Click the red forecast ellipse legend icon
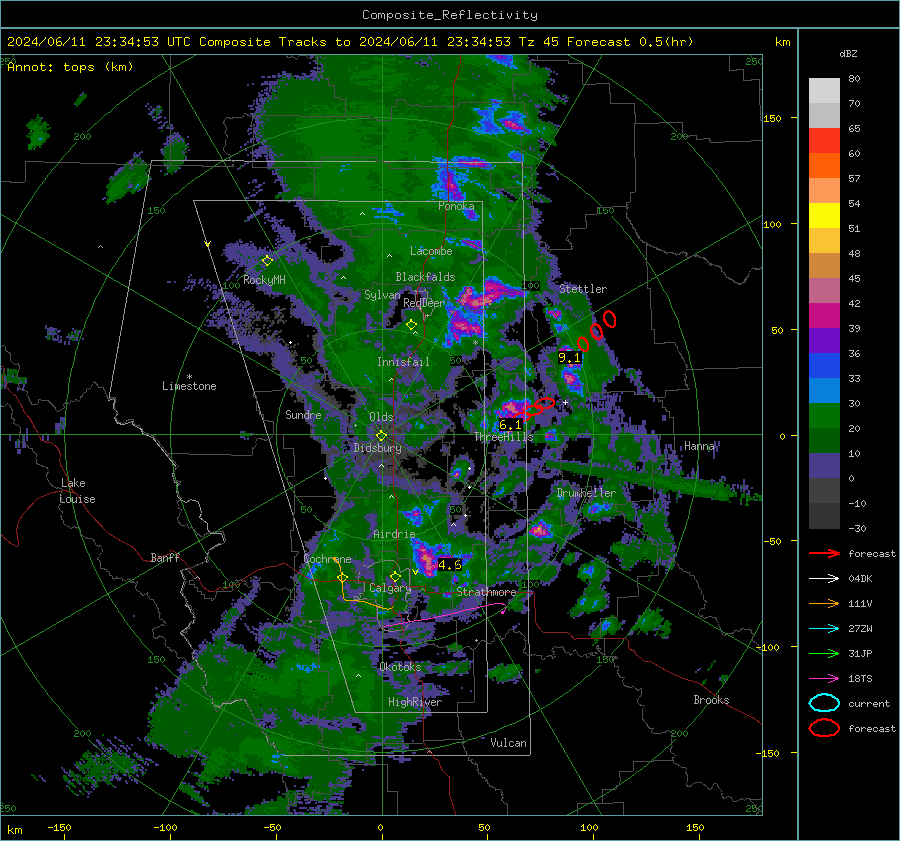The image size is (900, 841). [x=824, y=728]
